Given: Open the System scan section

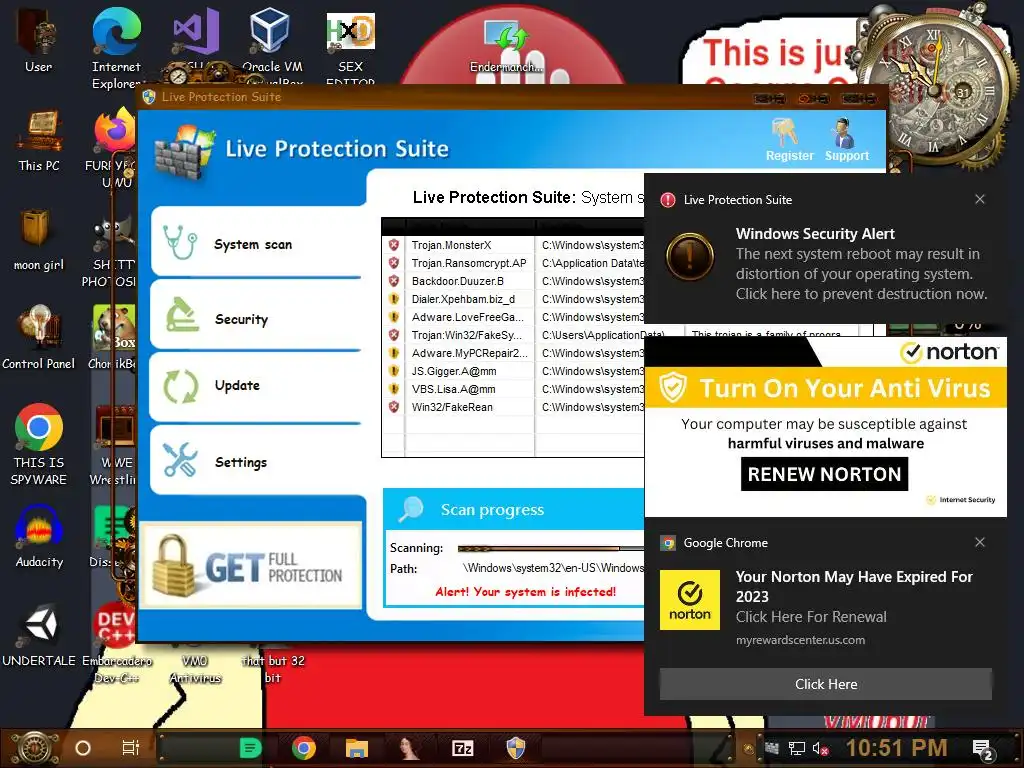Looking at the screenshot, I should (257, 243).
